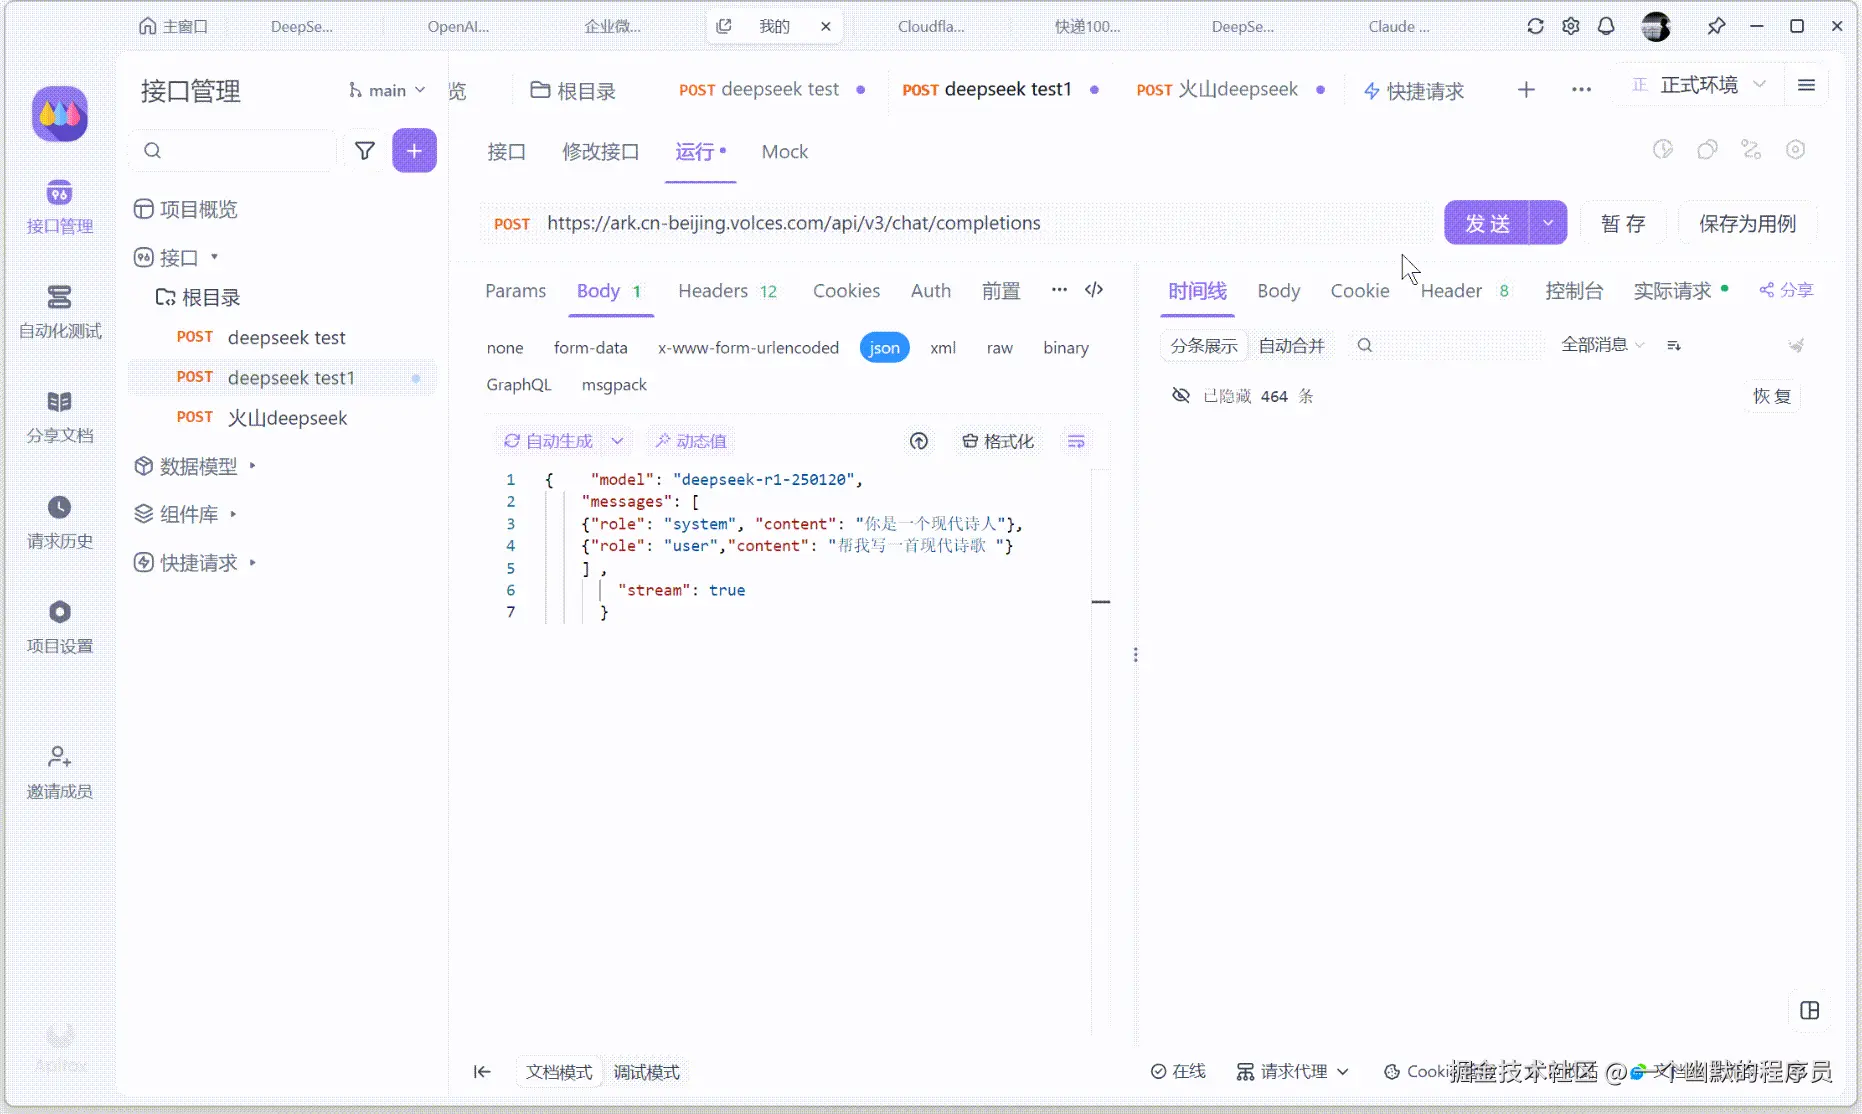Open the 控制台 response tab

pyautogui.click(x=1574, y=291)
